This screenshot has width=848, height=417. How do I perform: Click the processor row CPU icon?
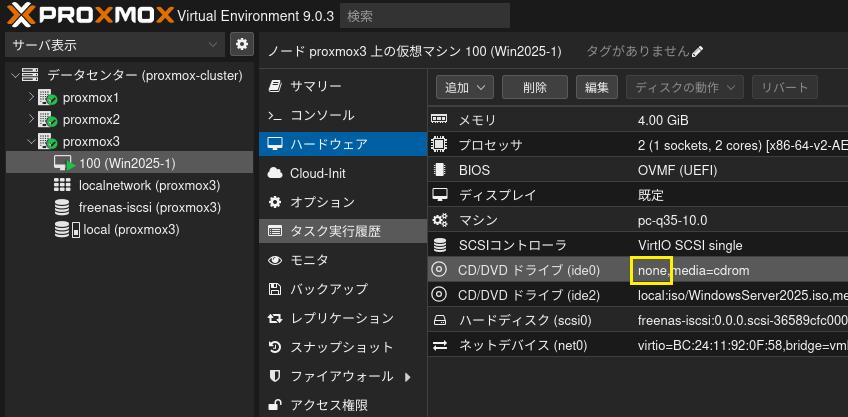439,144
